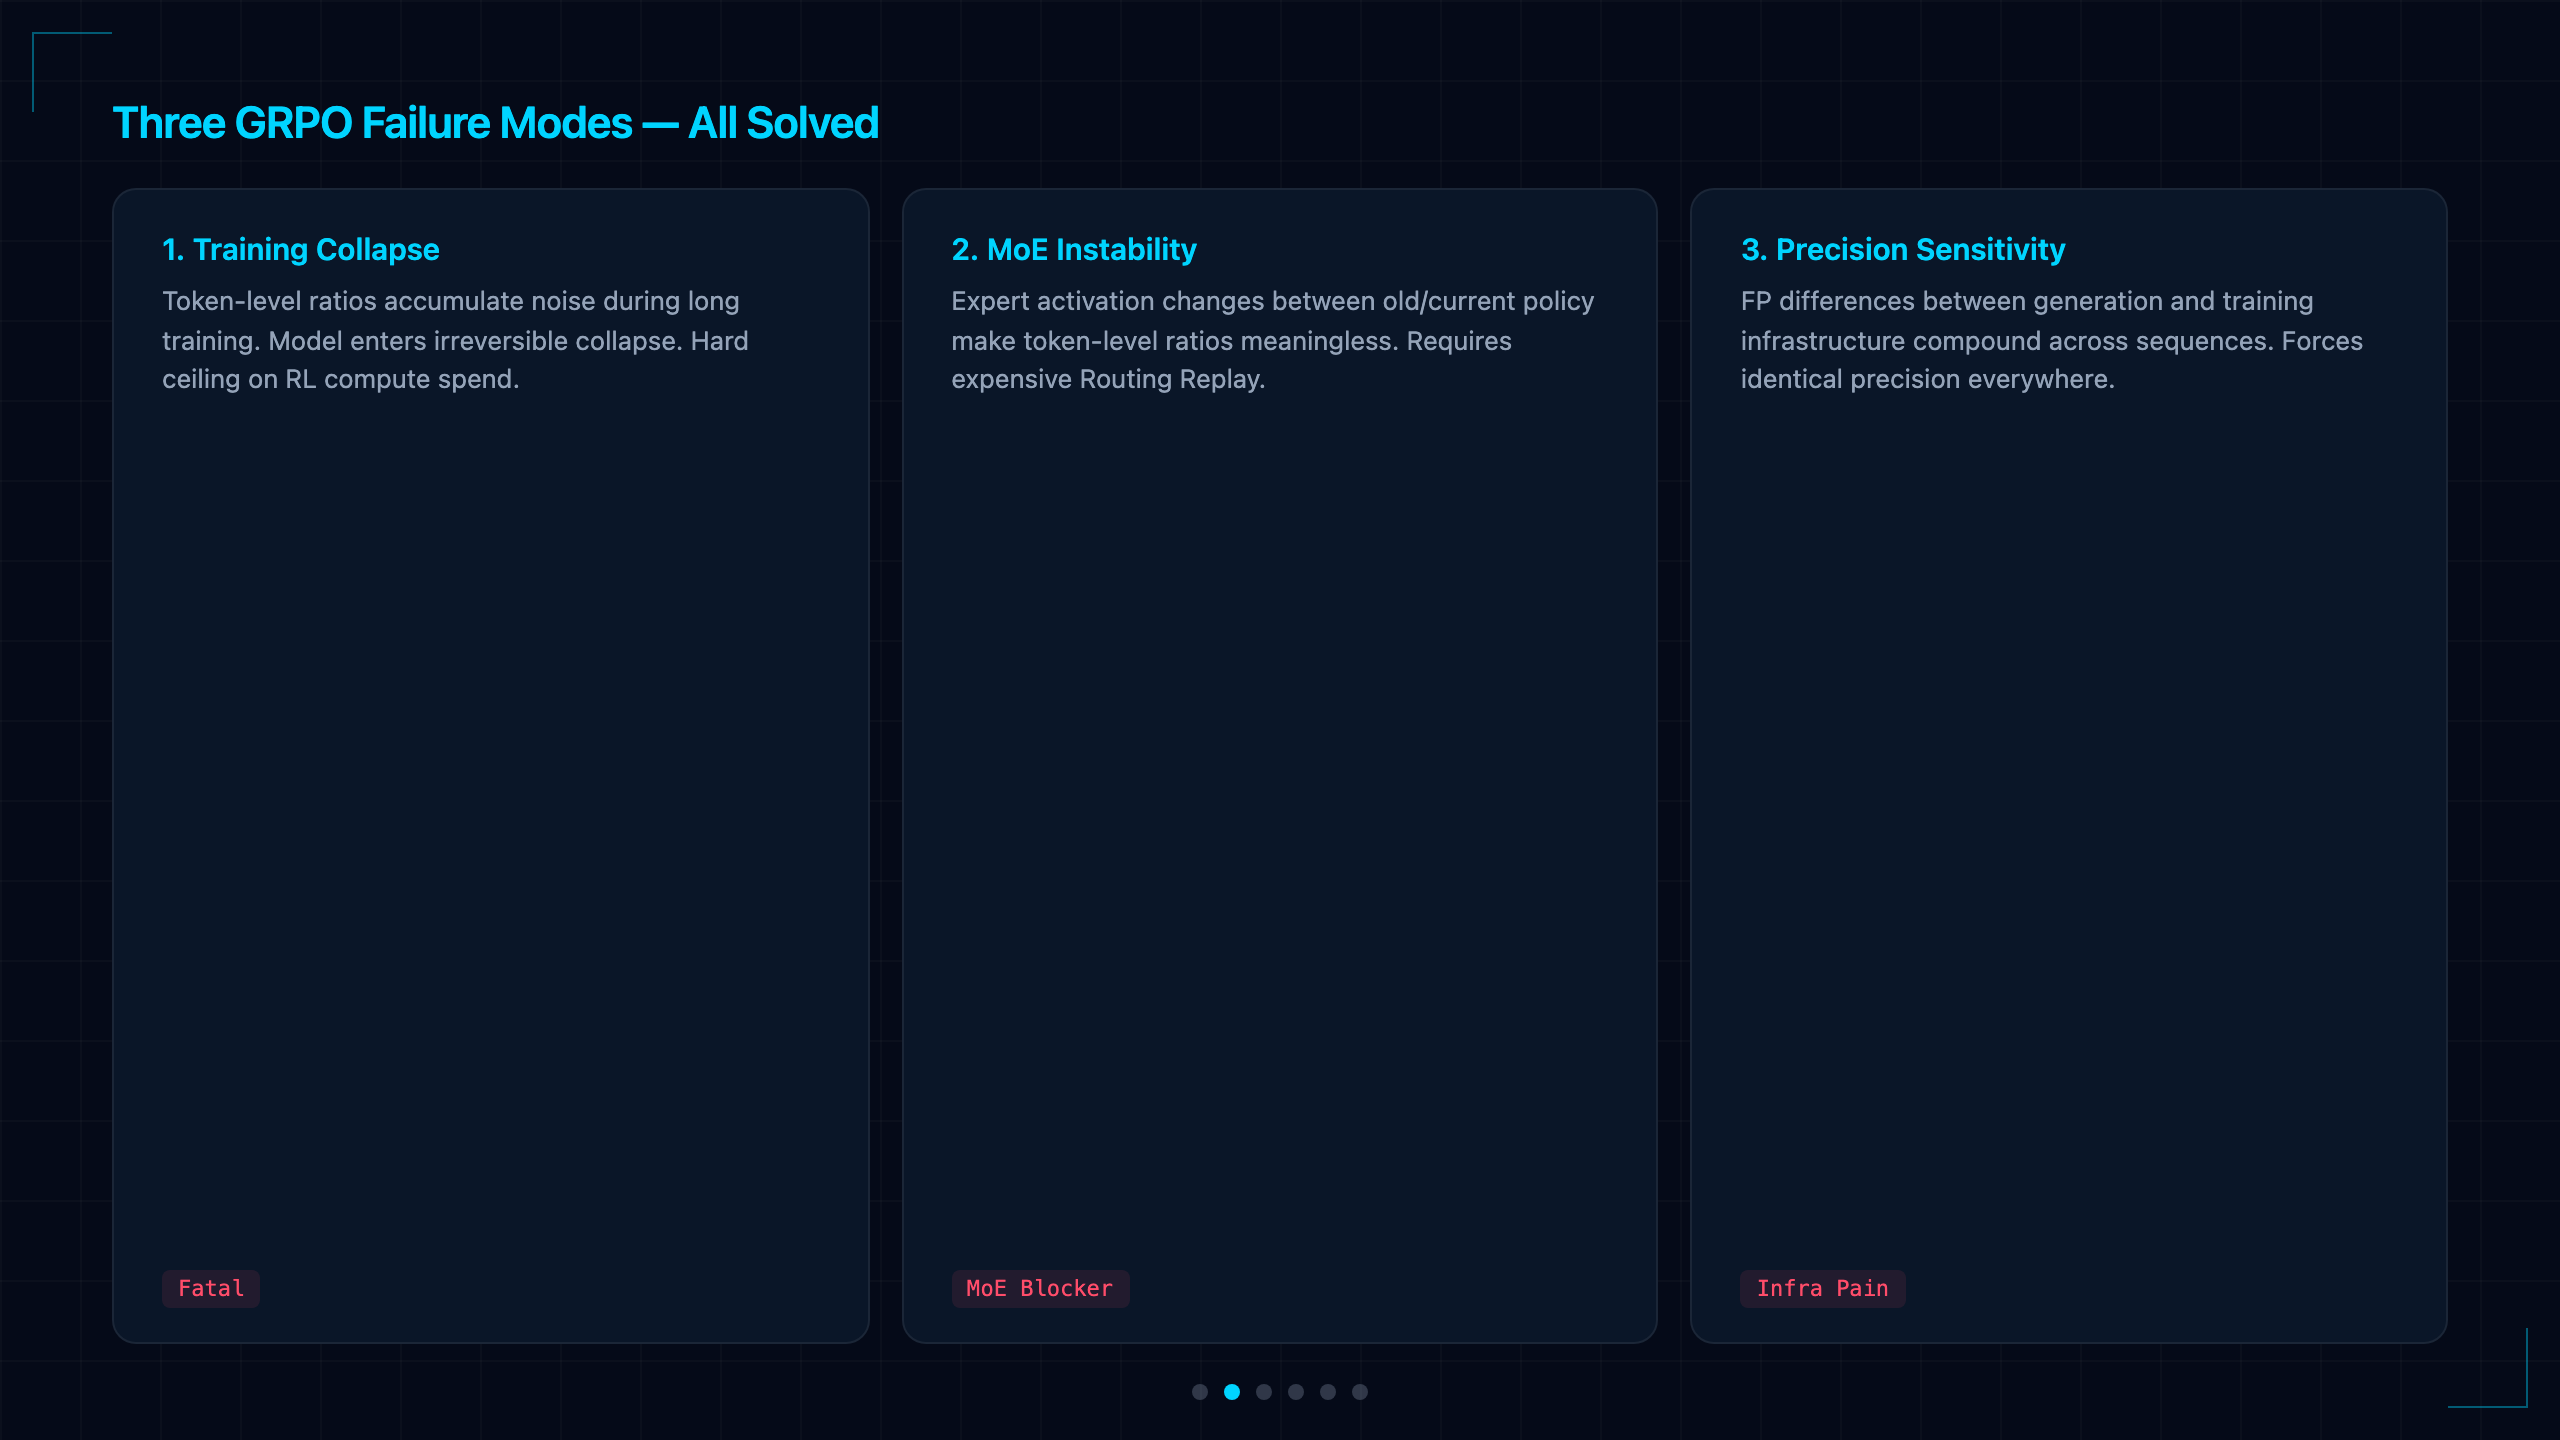
Task: Click the Infra Pain tag
Action: coord(1823,1288)
